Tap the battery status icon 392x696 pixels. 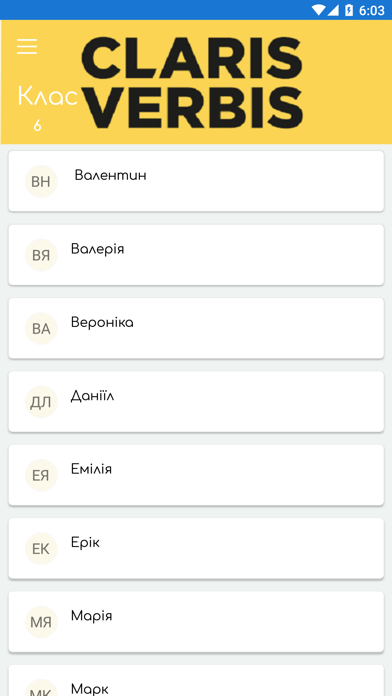pos(349,10)
